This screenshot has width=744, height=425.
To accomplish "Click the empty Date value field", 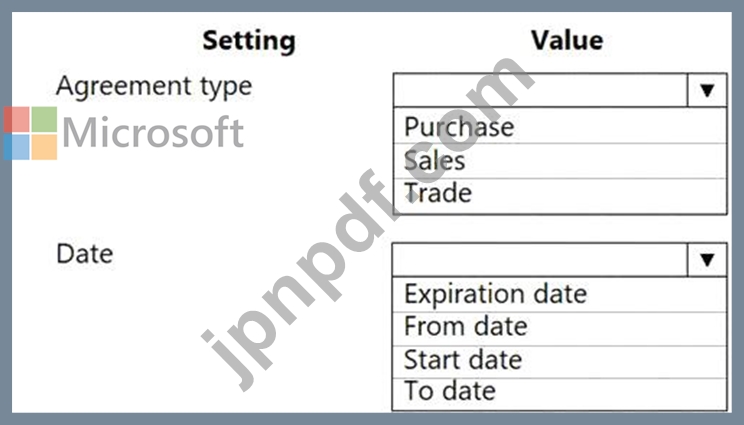I will 540,260.
